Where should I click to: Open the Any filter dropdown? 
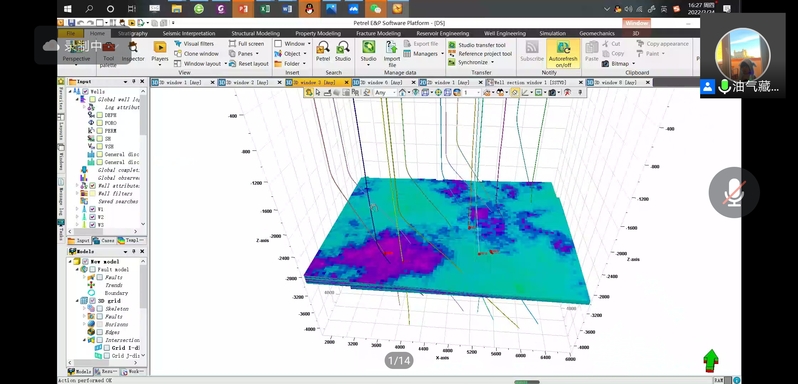tap(385, 93)
